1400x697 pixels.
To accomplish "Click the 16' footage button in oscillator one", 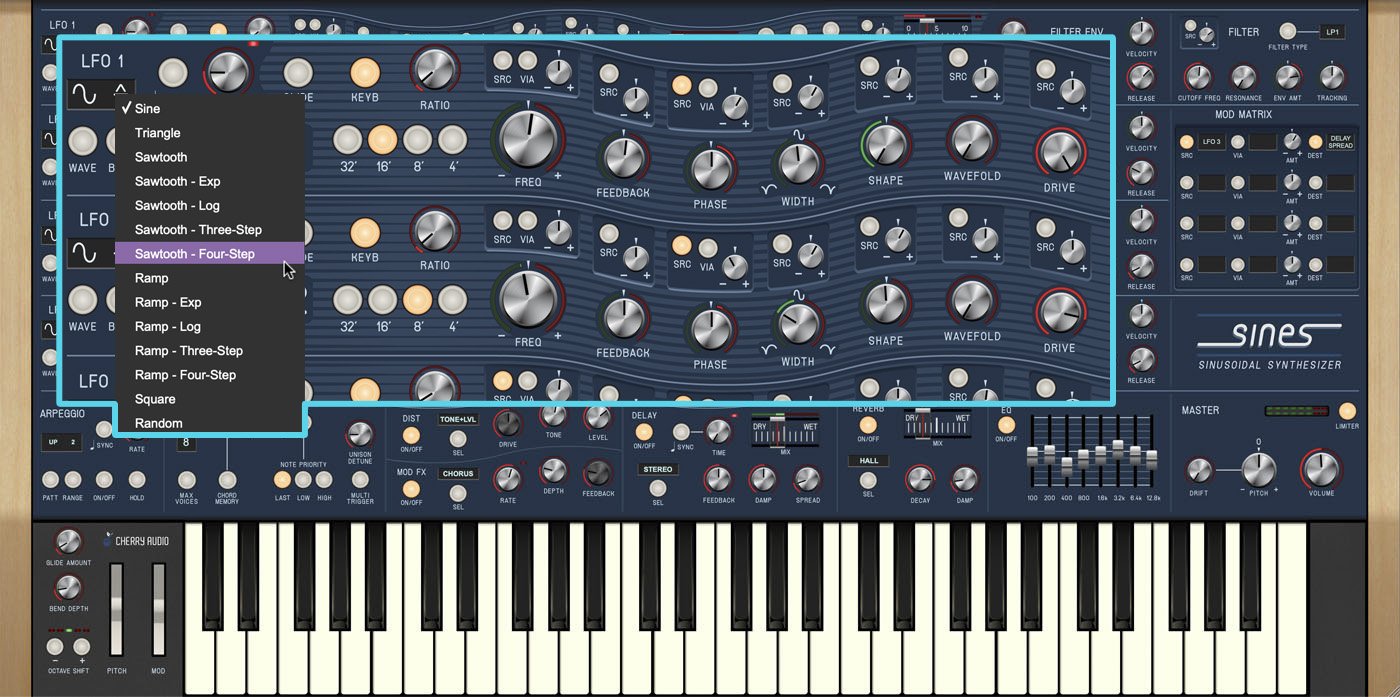I will pos(381,140).
